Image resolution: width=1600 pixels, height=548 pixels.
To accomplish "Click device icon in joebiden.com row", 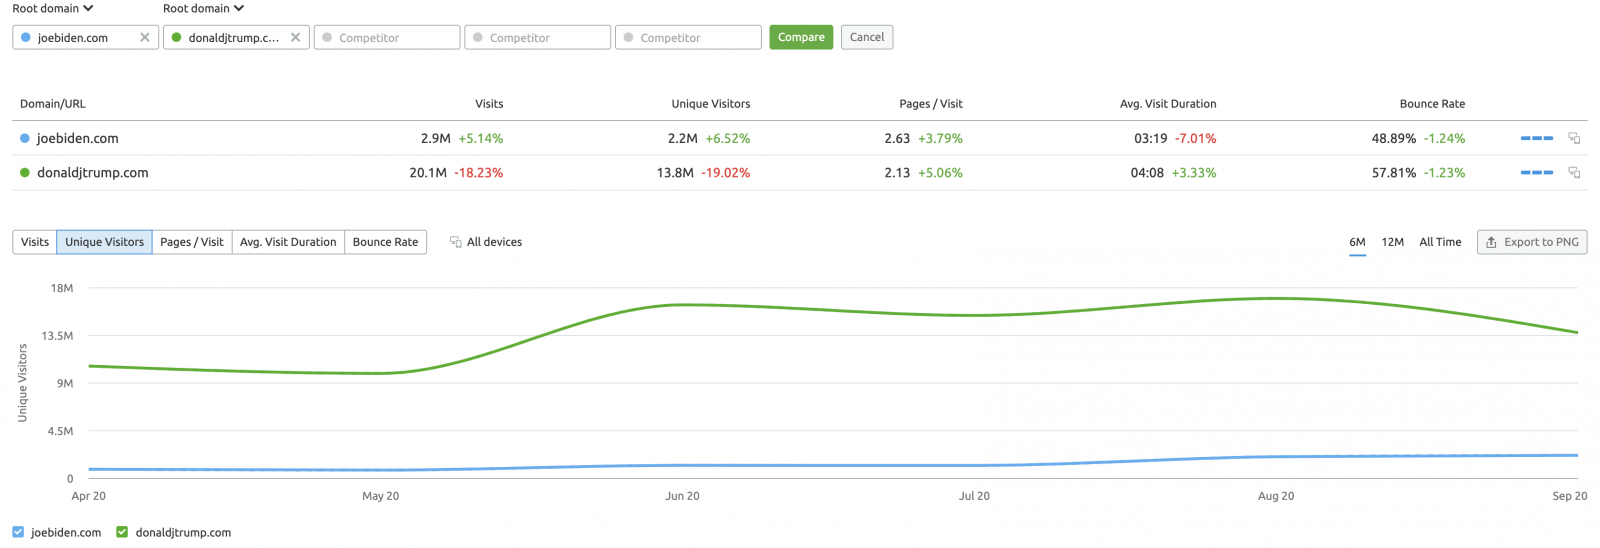I will (1574, 138).
